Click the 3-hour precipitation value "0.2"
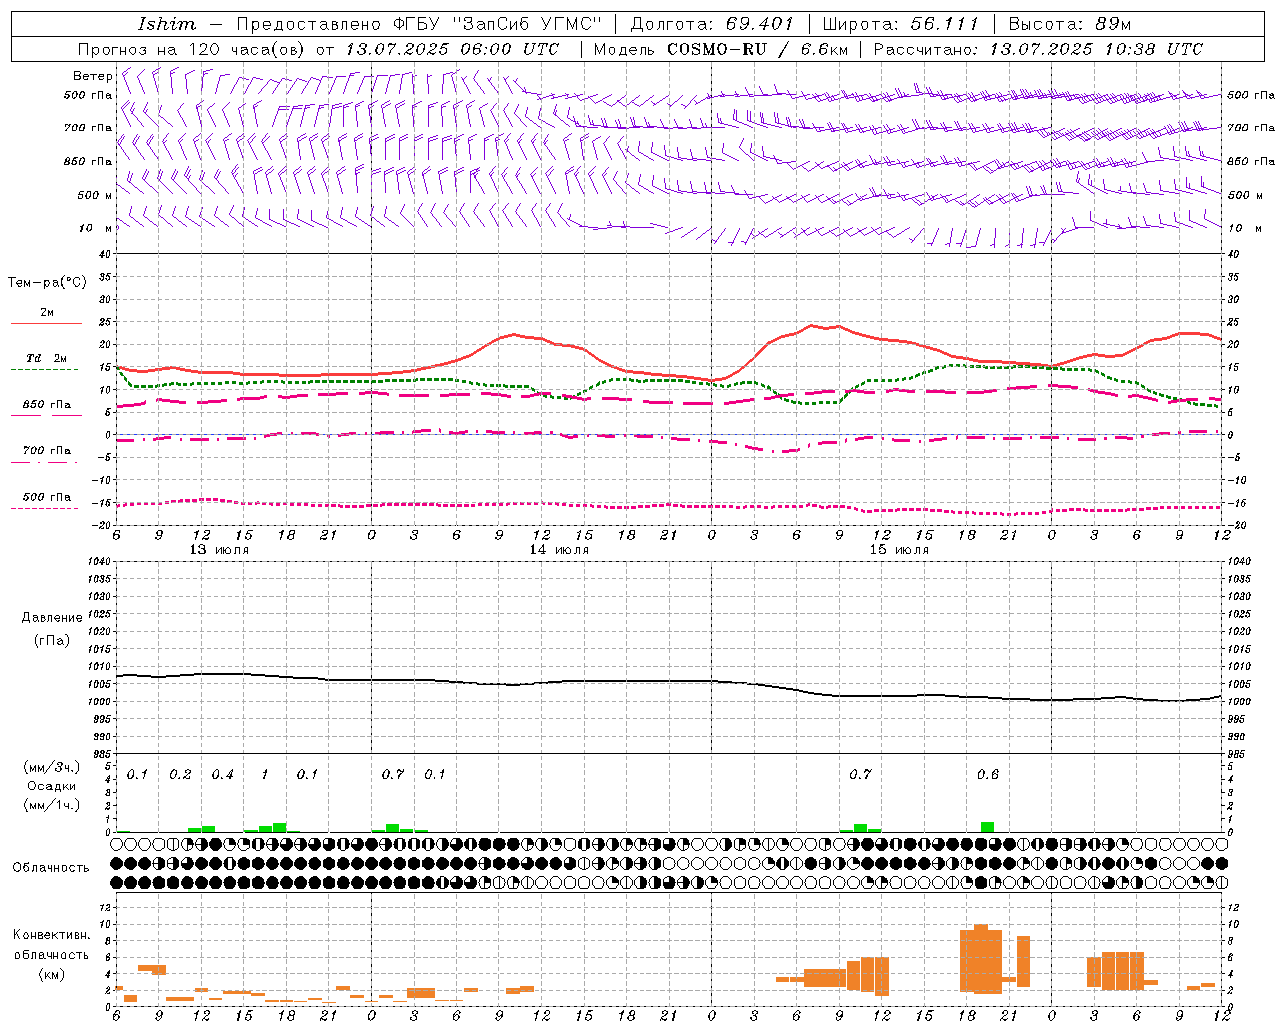The width and height of the screenshot is (1280, 1024). 180,775
